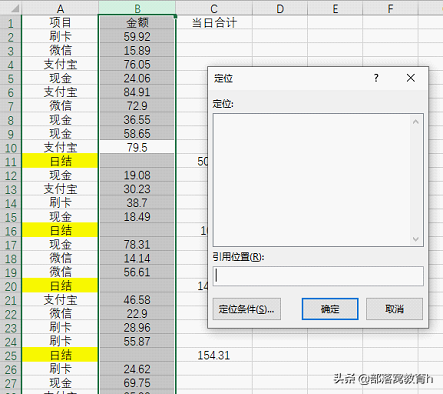
Task: Click the 定位条件(S)... button
Action: tap(247, 309)
